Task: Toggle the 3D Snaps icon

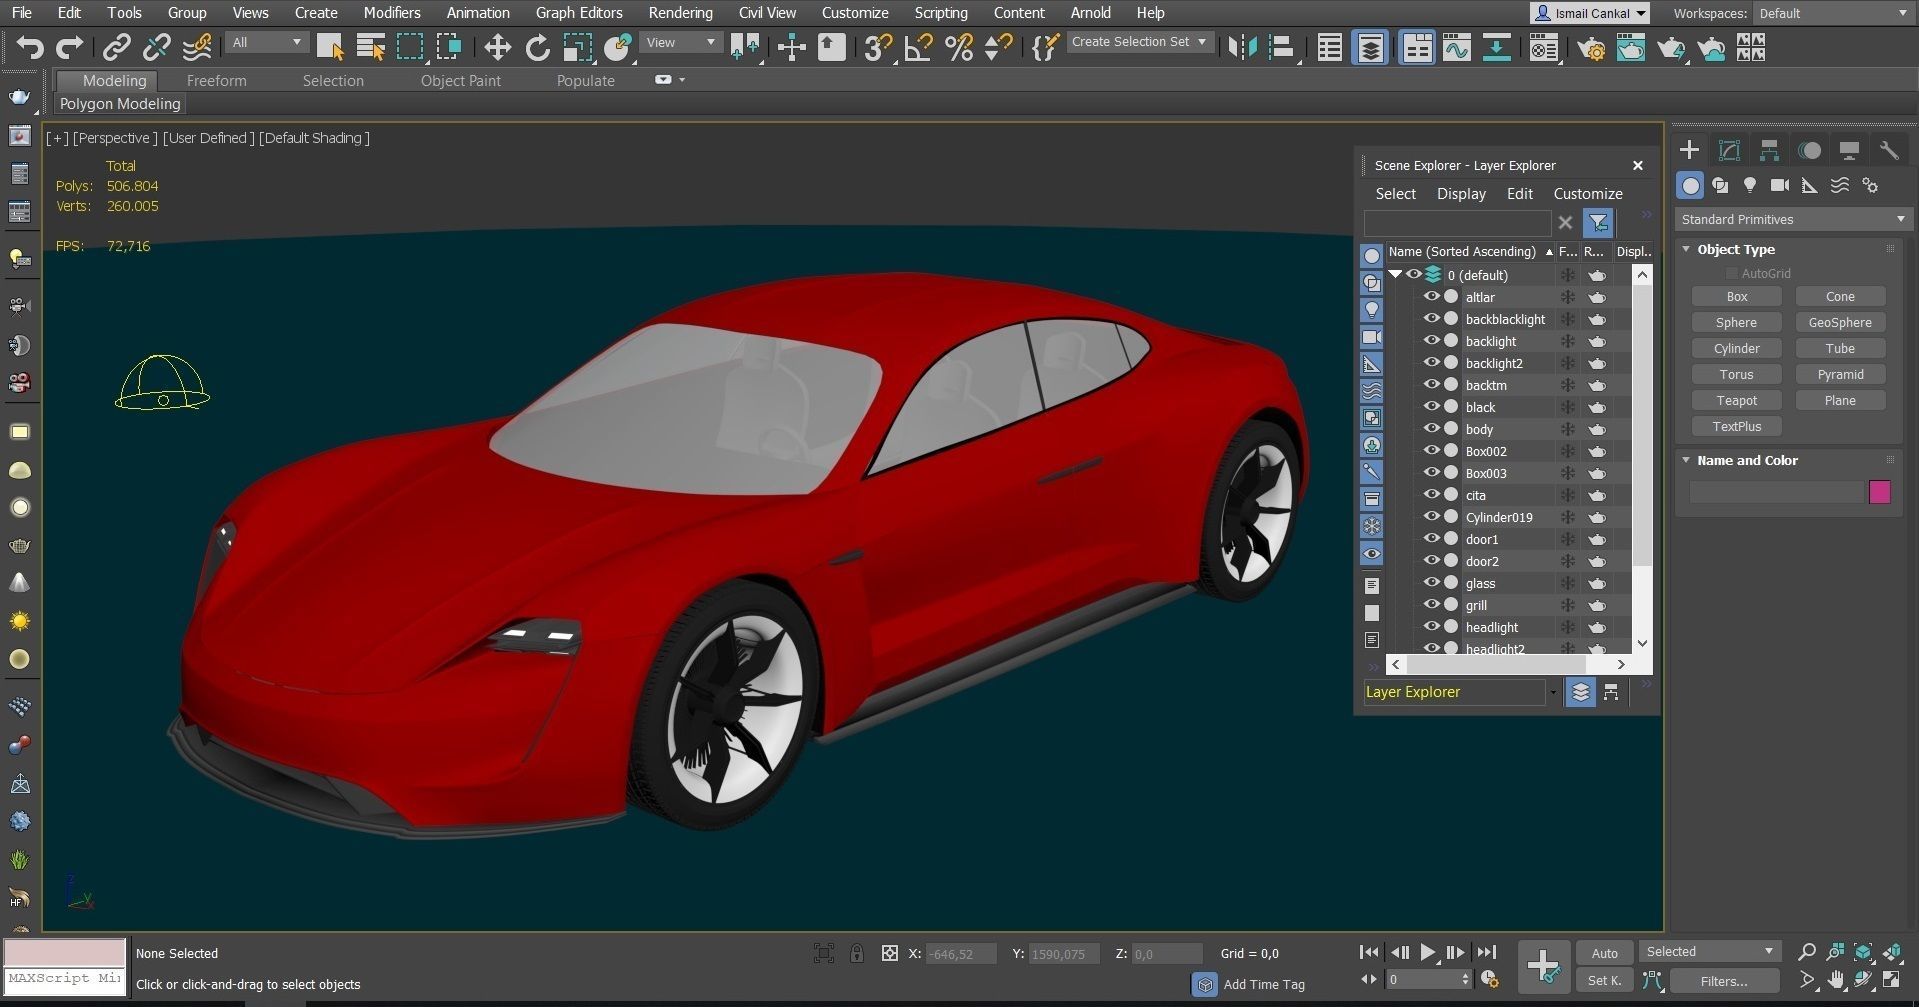Action: pos(878,47)
